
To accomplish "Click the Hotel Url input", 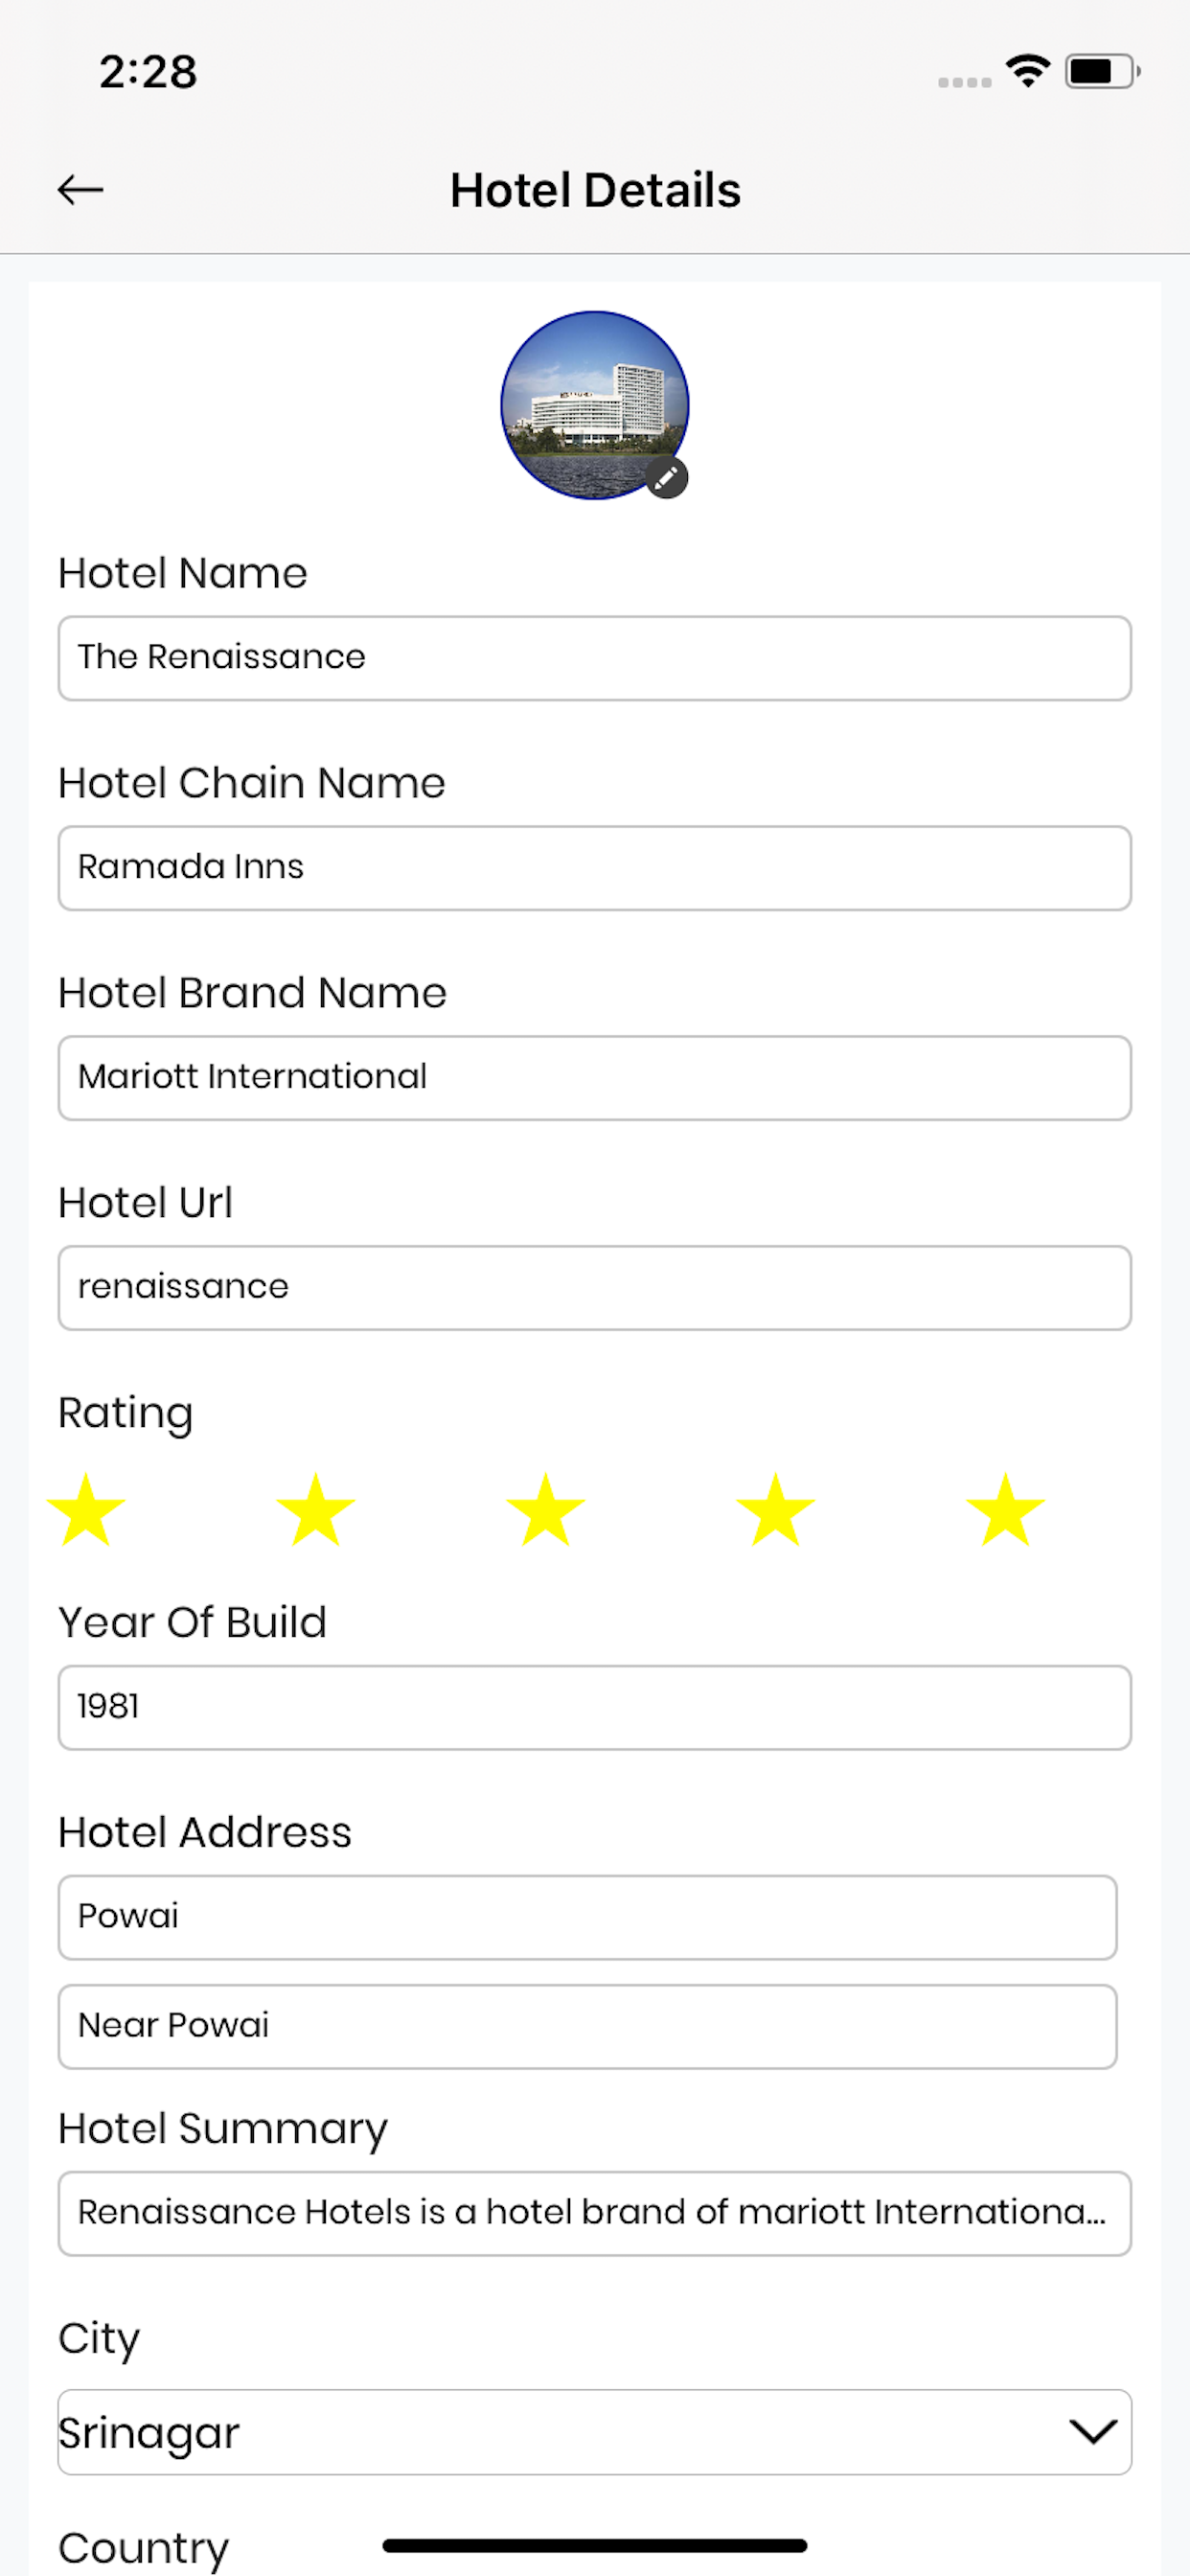I will (x=595, y=1288).
